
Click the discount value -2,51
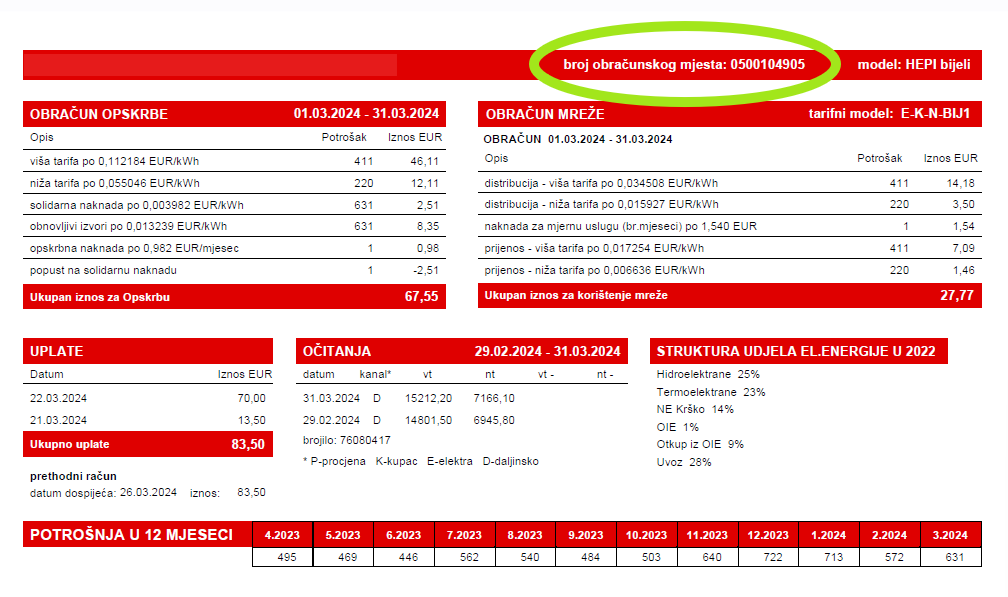click(426, 270)
